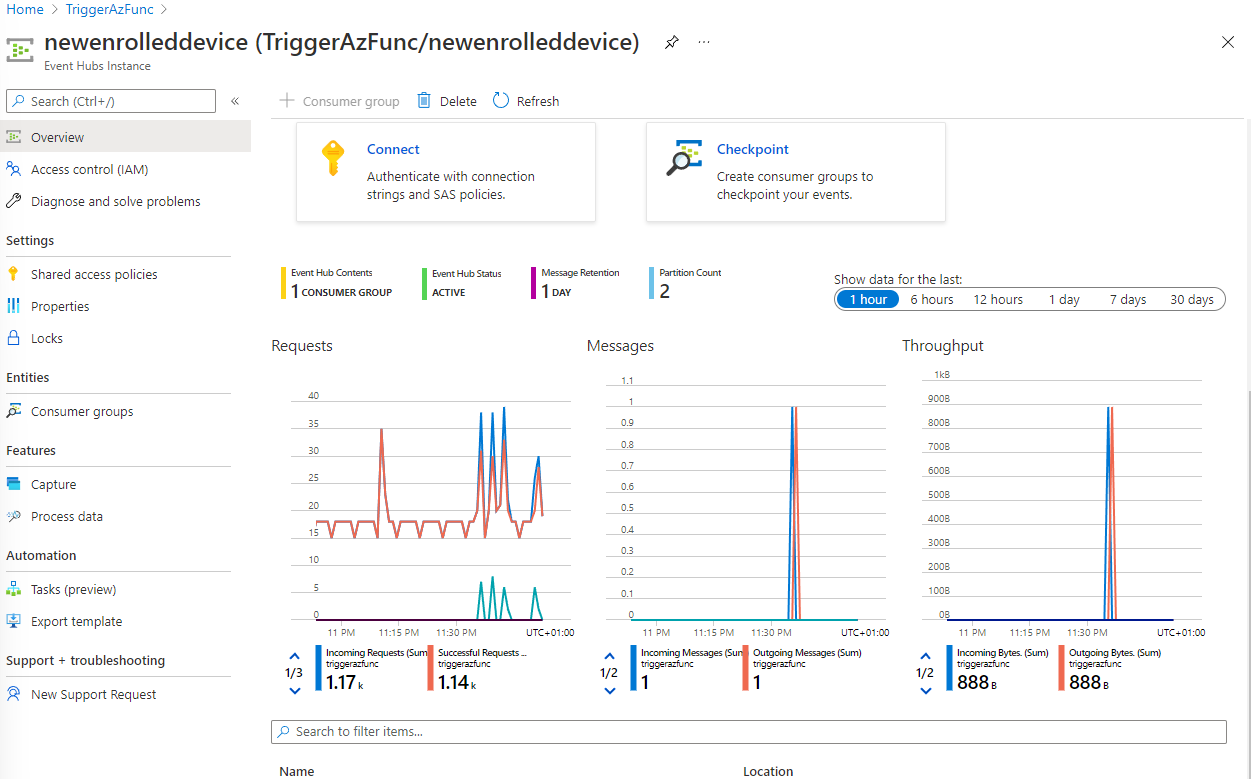Select the 30 days time range
This screenshot has width=1251, height=779.
(x=1191, y=298)
